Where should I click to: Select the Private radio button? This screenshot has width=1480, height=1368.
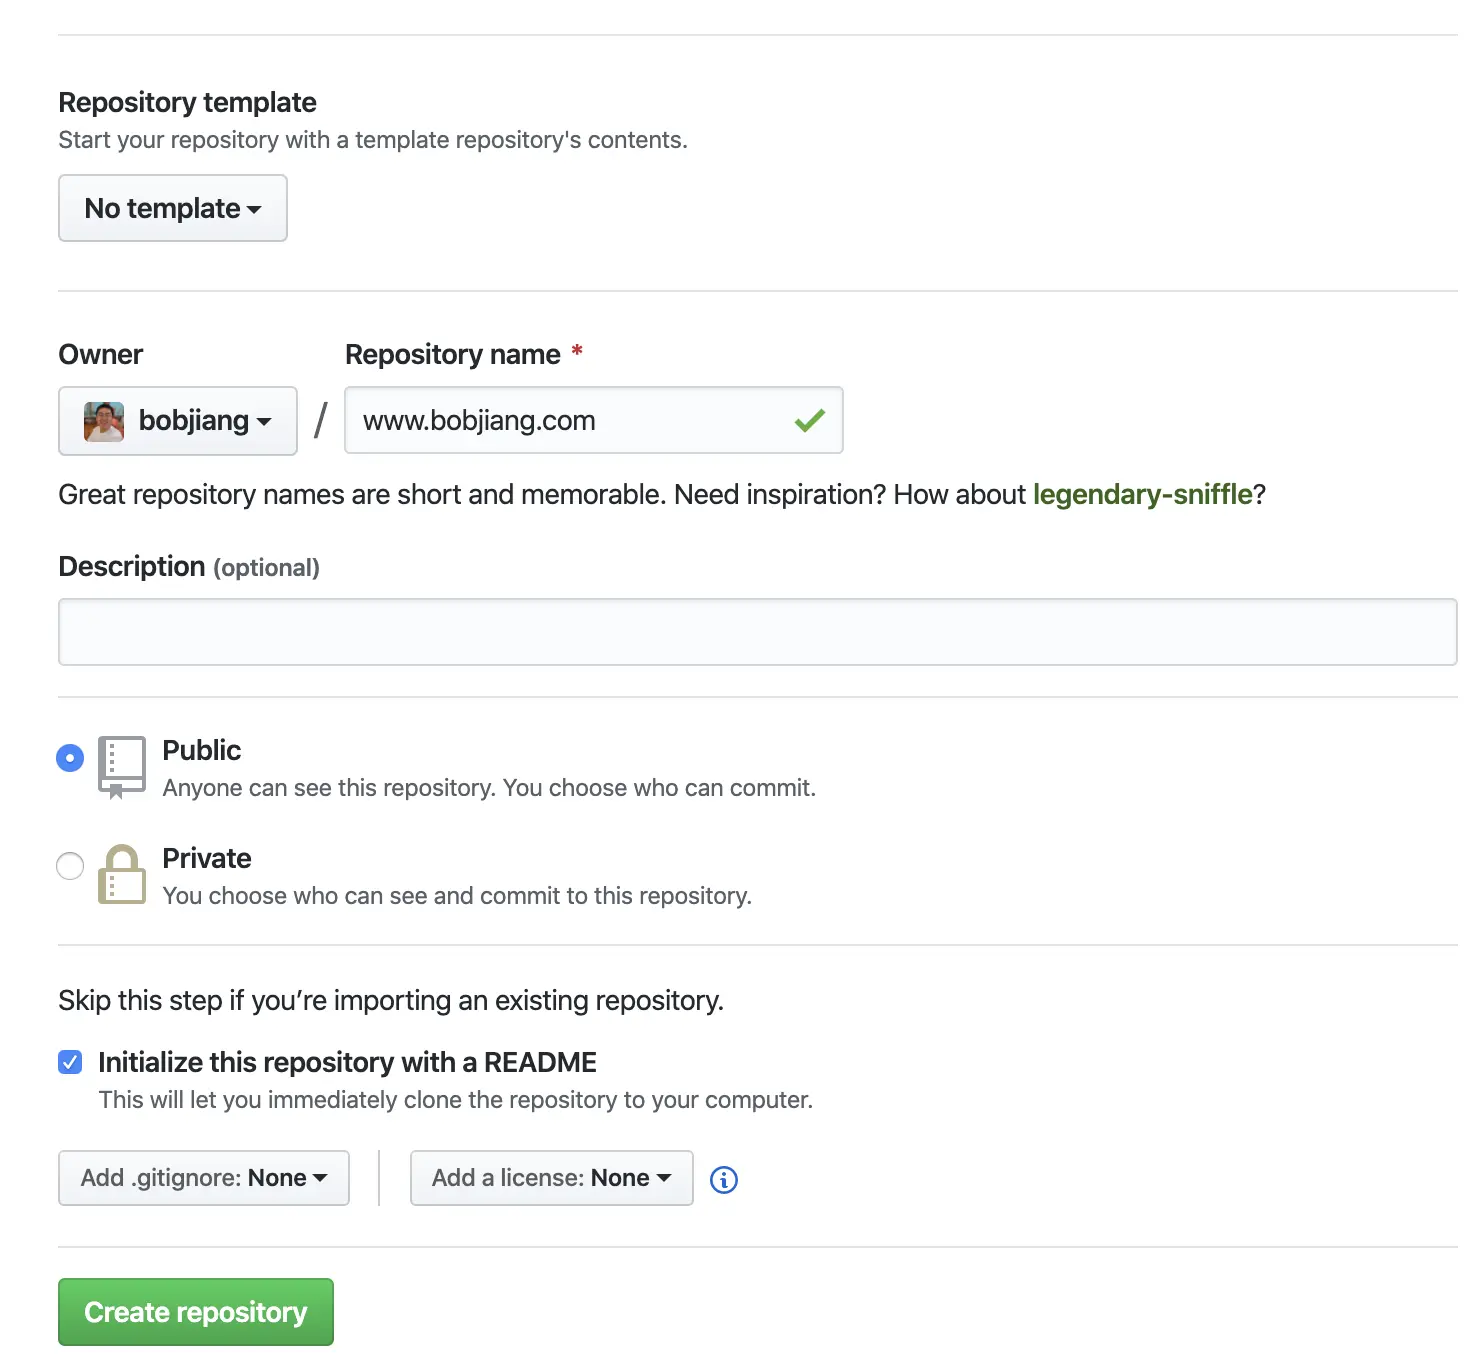69,866
